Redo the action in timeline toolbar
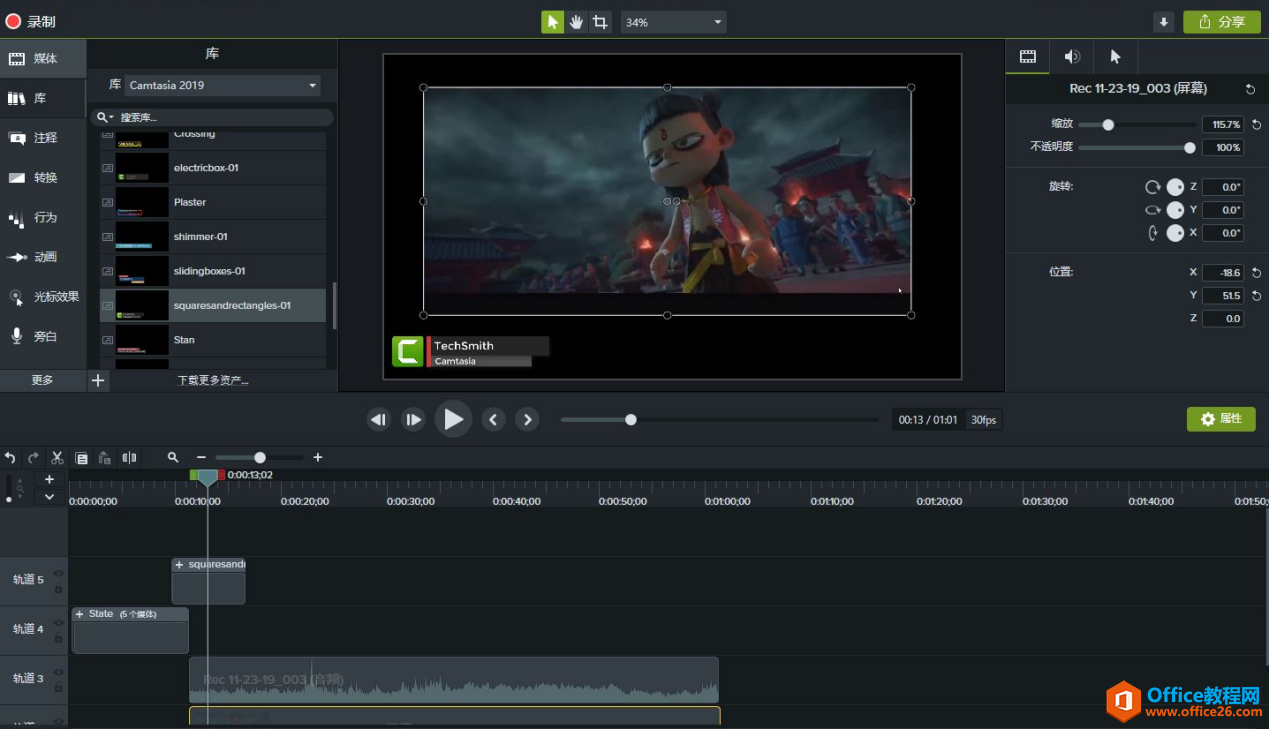 pyautogui.click(x=33, y=458)
